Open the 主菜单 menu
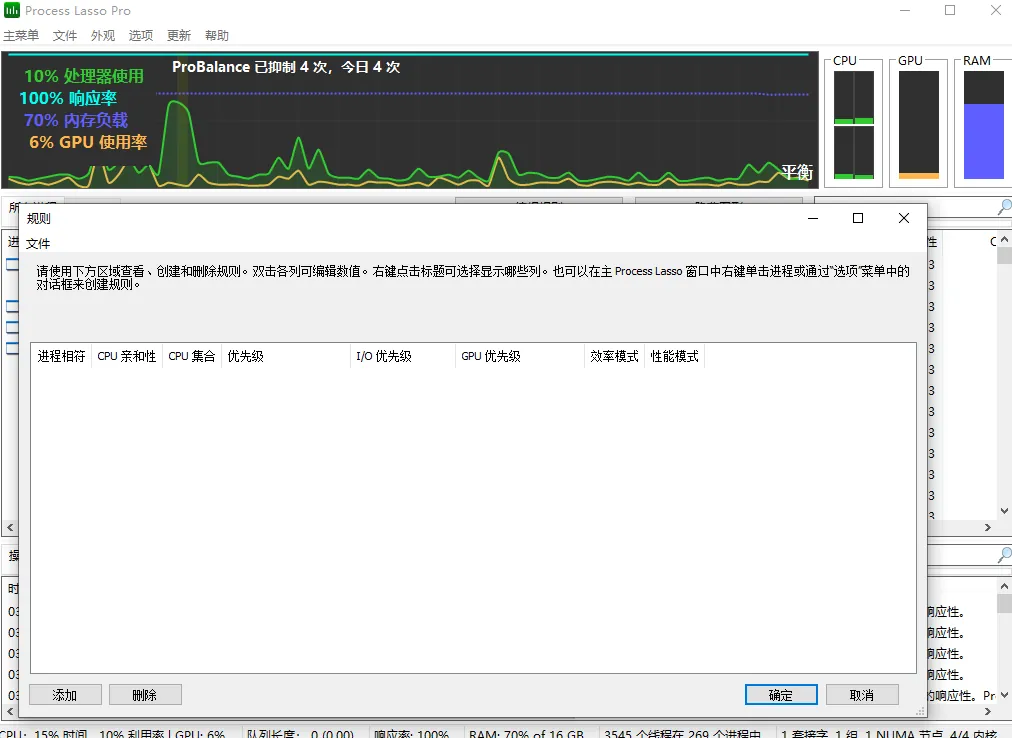This screenshot has width=1012, height=738. pyautogui.click(x=22, y=35)
